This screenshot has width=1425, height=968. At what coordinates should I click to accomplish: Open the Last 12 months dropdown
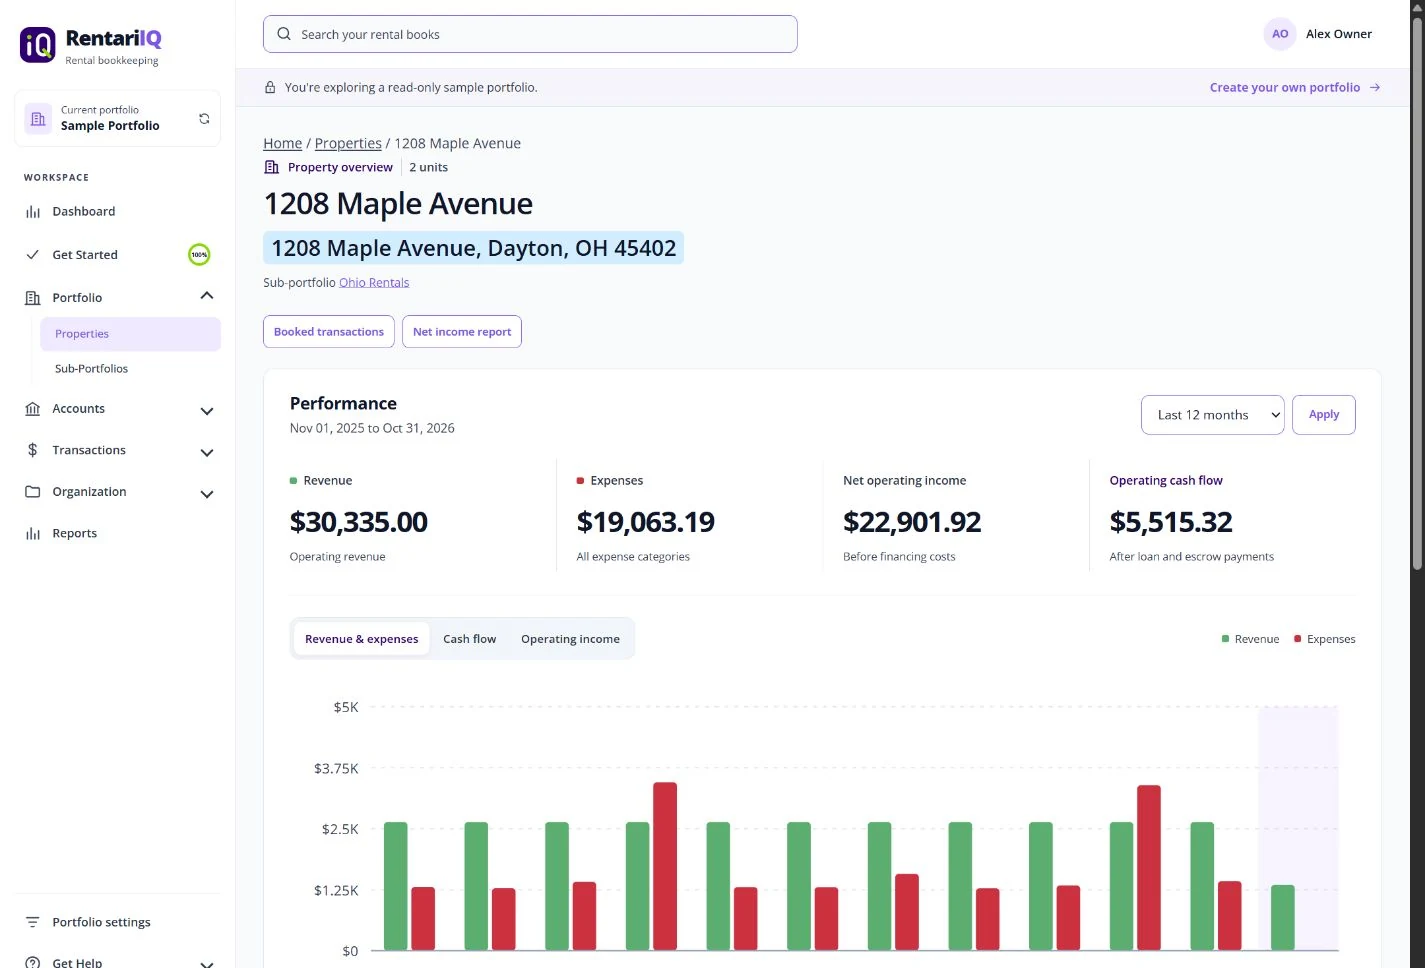1212,415
